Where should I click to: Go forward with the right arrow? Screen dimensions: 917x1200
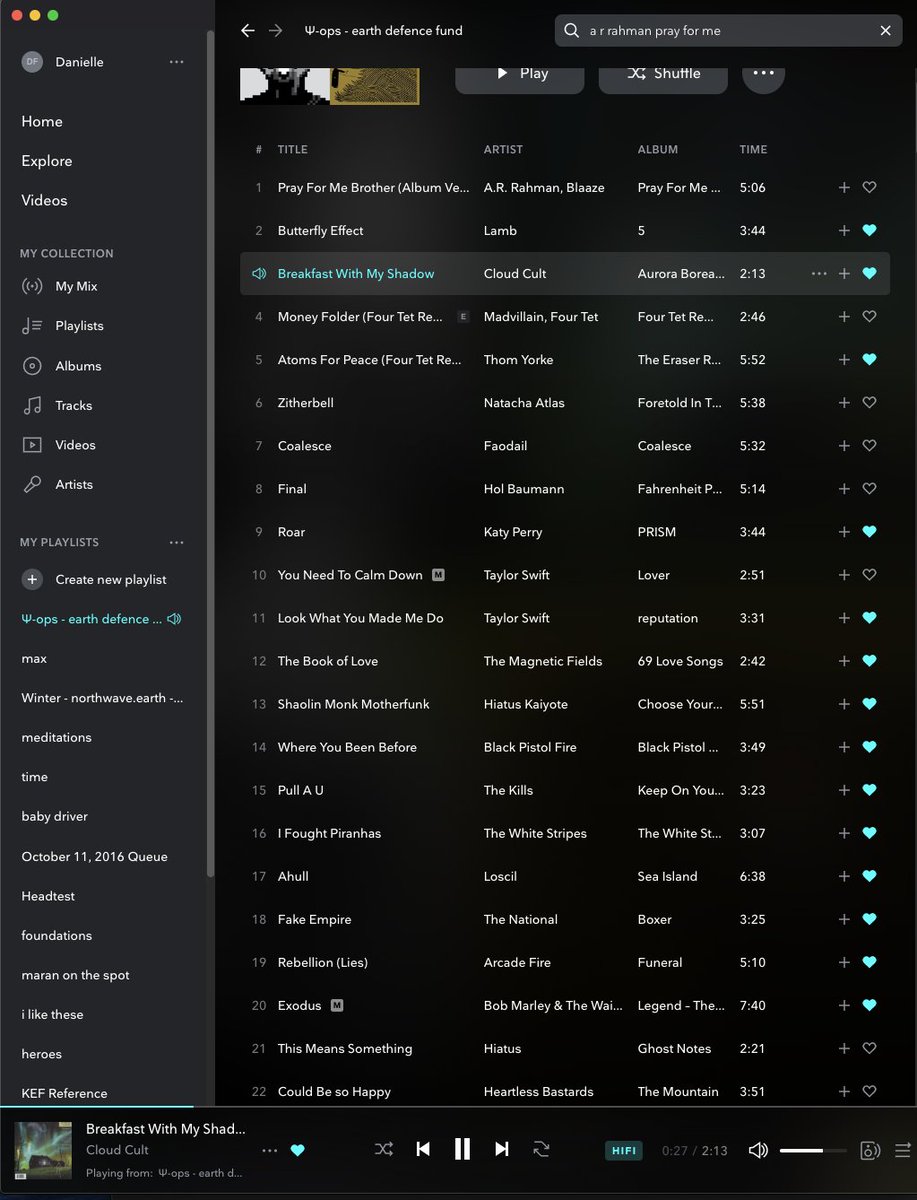[x=275, y=31]
